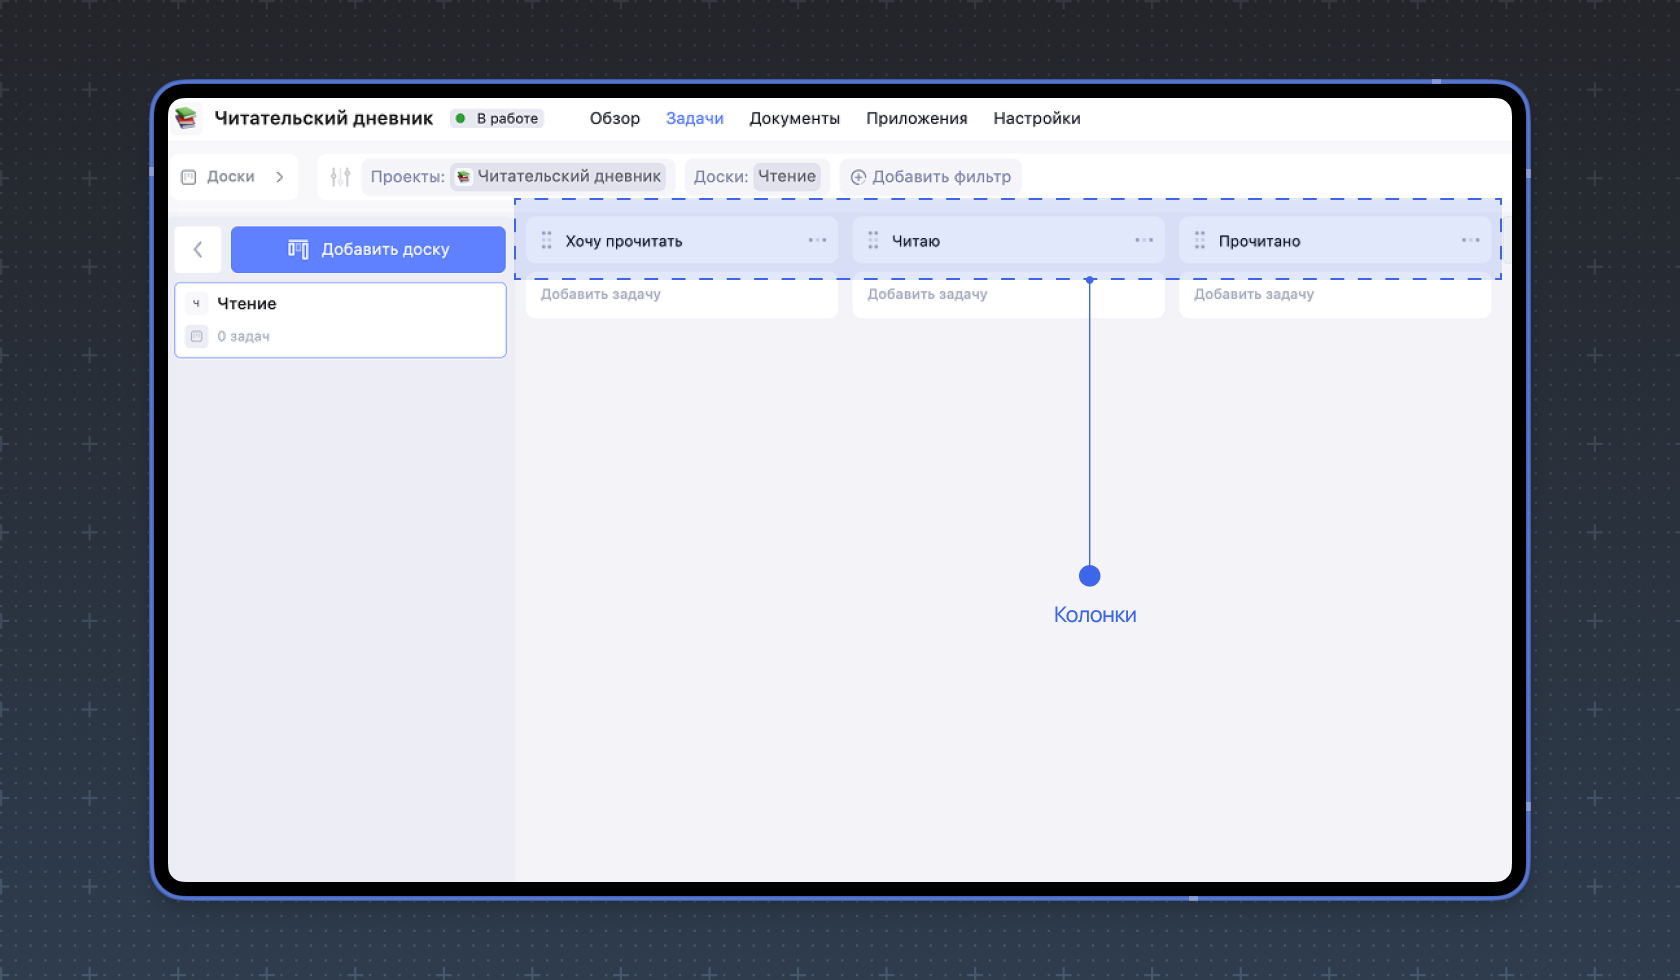Click drag handle of Хочу прочитать column
This screenshot has height=980, width=1680.
click(546, 240)
